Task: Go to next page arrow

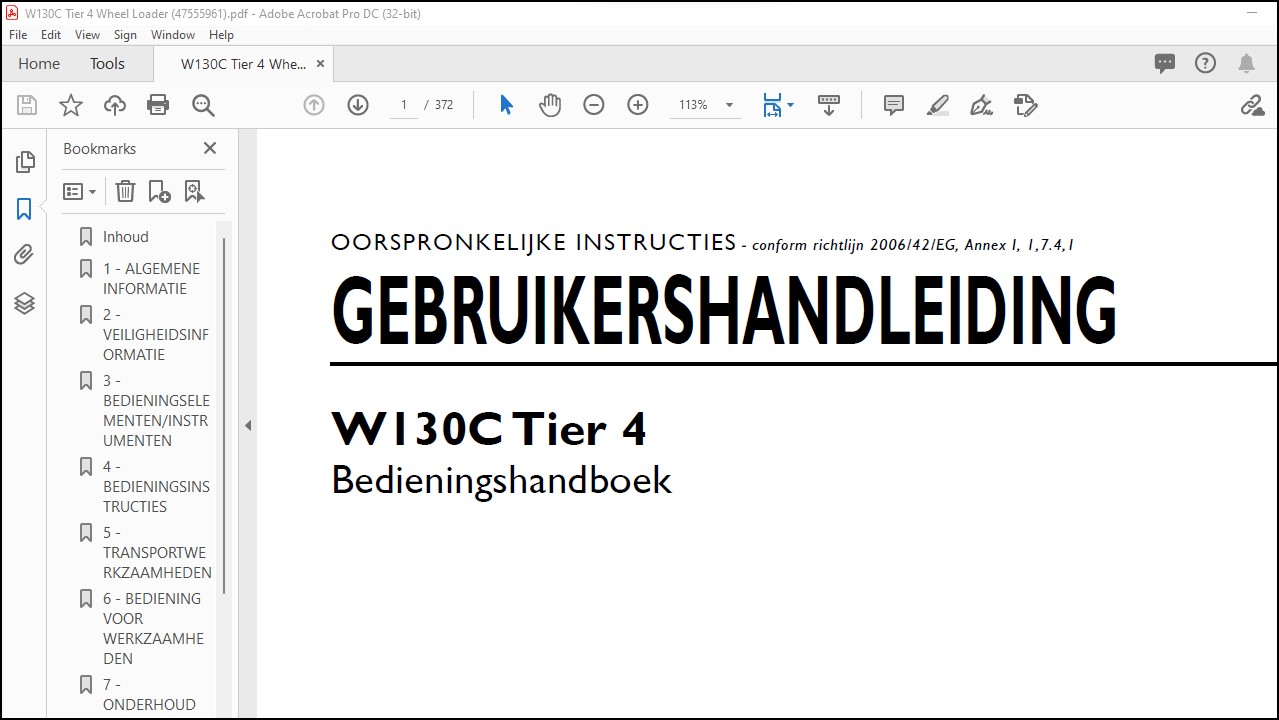Action: (358, 105)
